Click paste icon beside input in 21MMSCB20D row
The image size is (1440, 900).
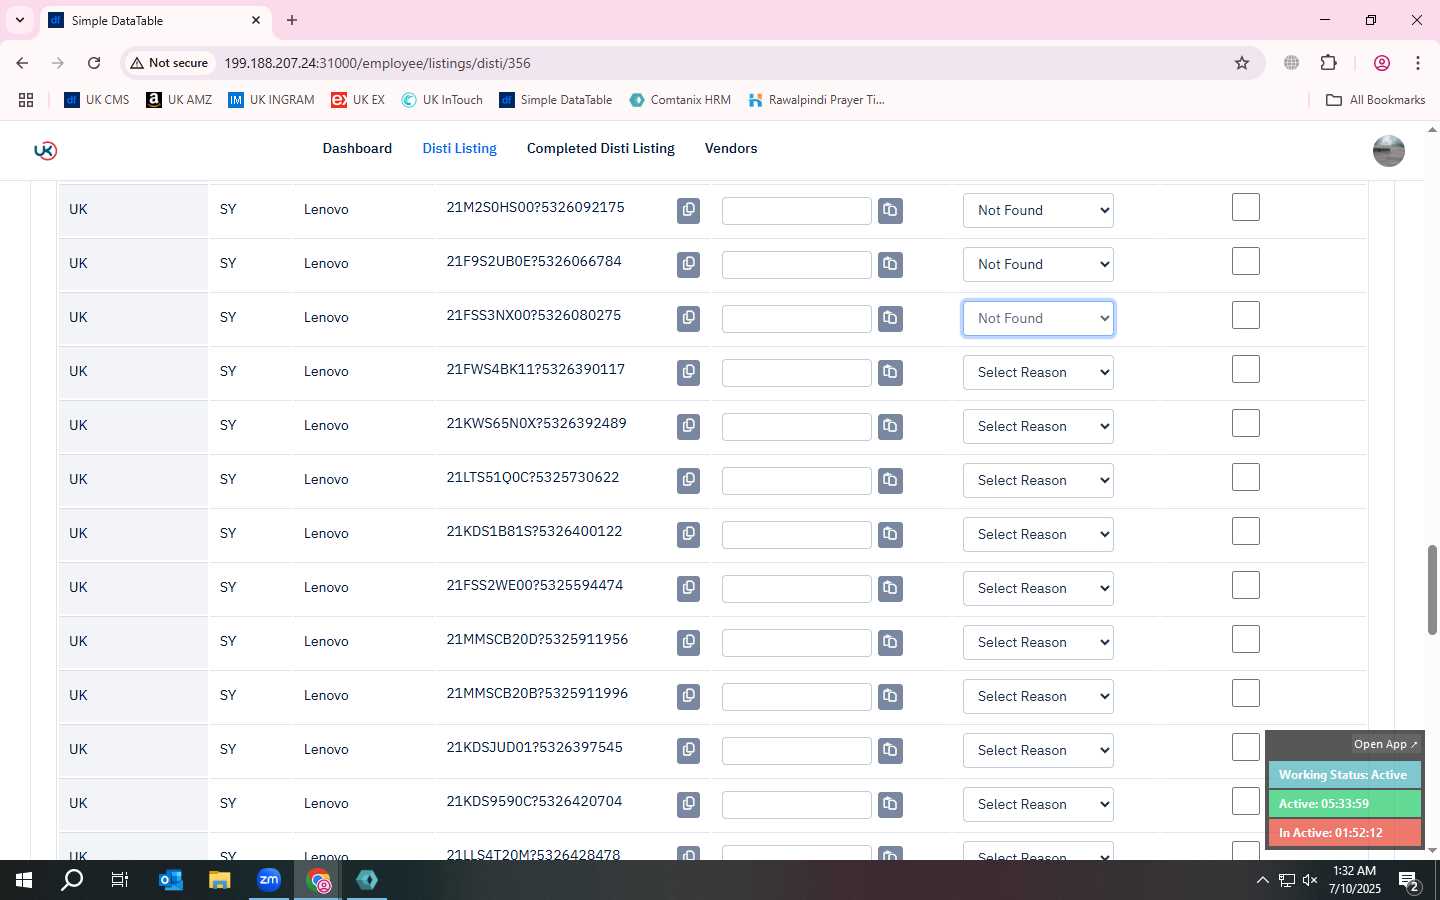click(890, 642)
